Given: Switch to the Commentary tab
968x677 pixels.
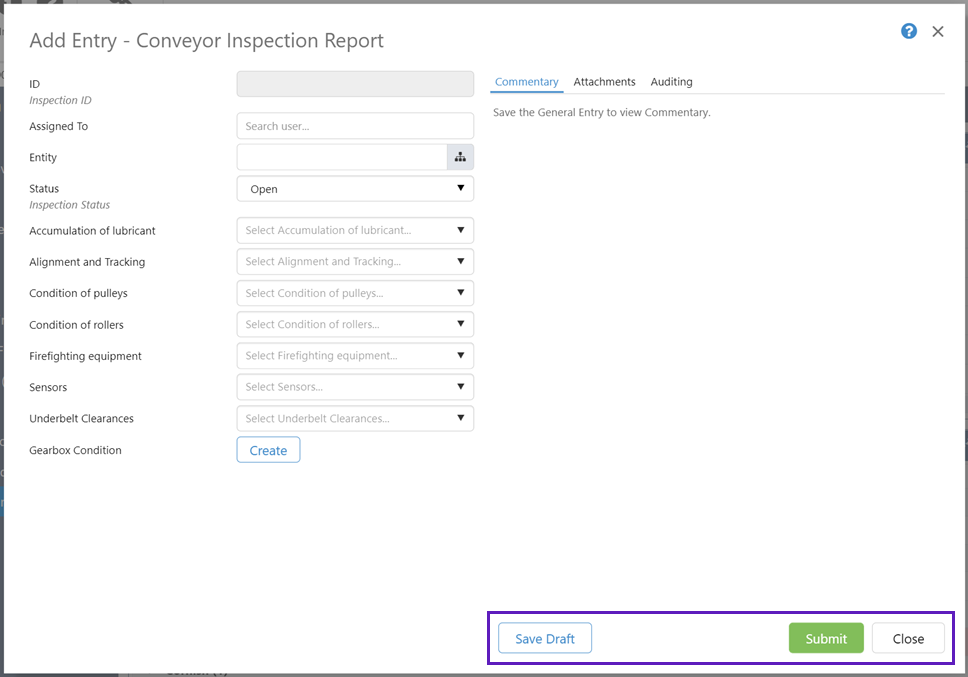Looking at the screenshot, I should (x=526, y=82).
